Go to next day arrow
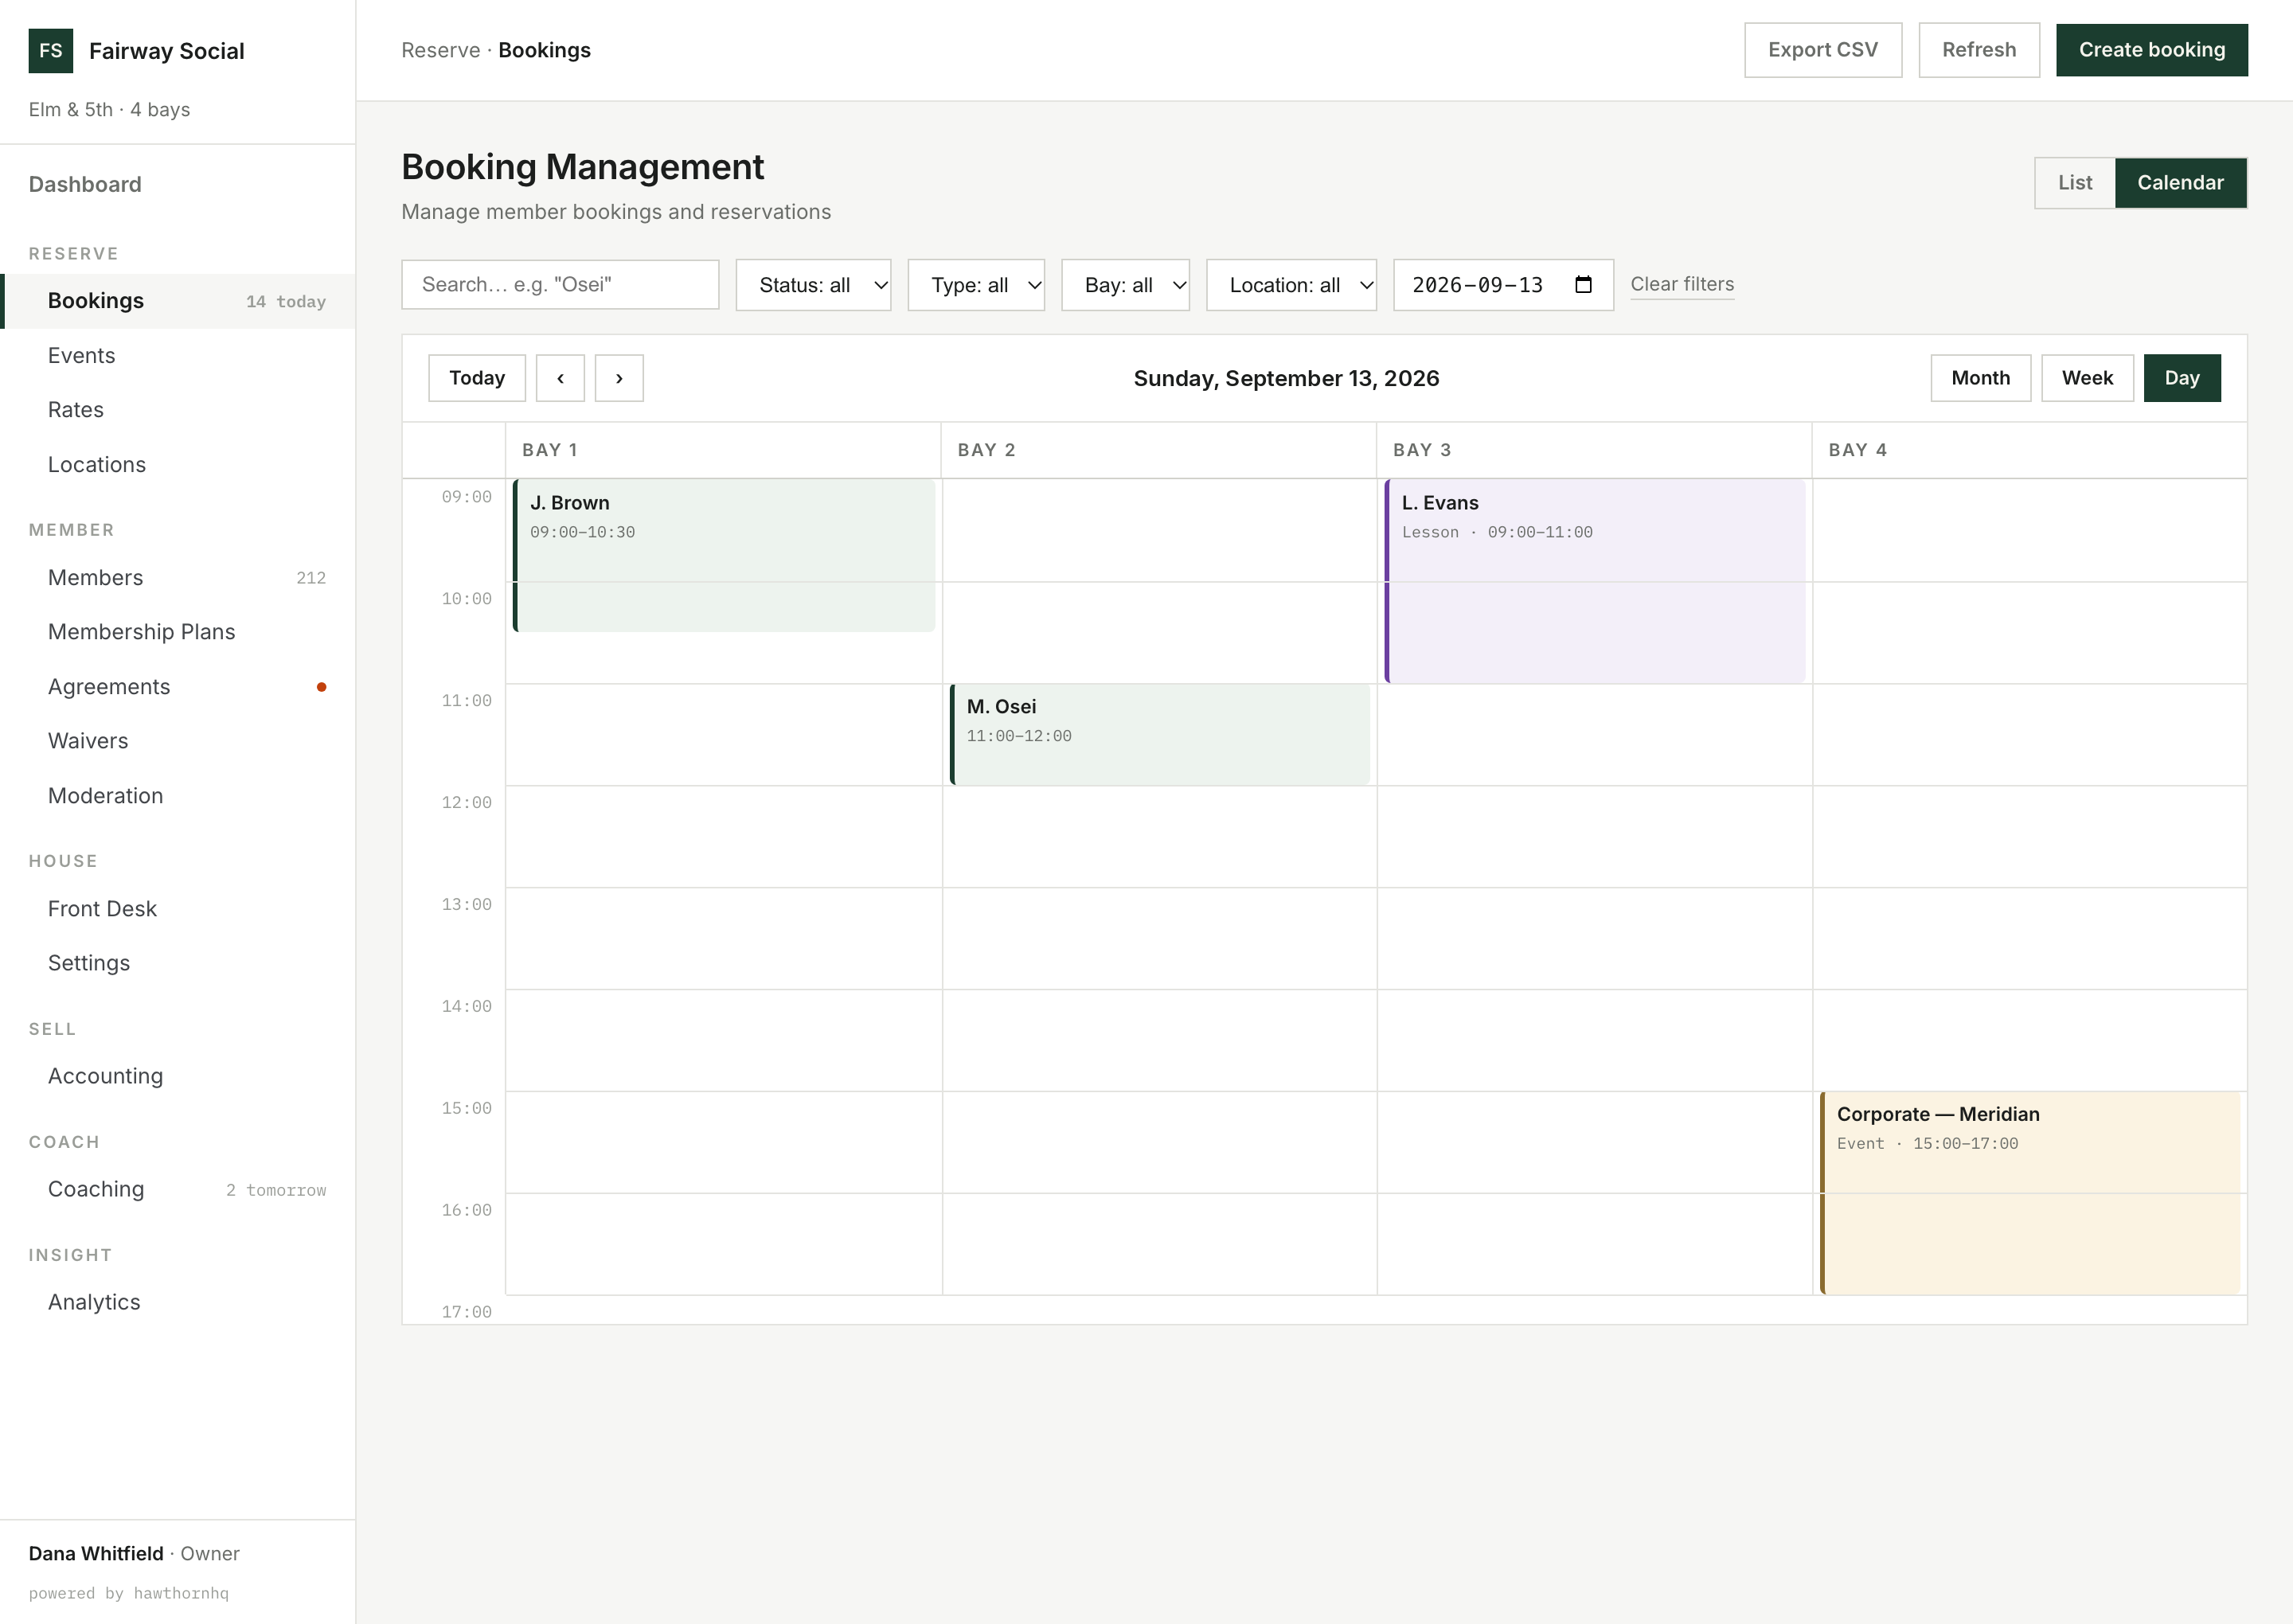The image size is (2293, 1624). pyautogui.click(x=619, y=378)
